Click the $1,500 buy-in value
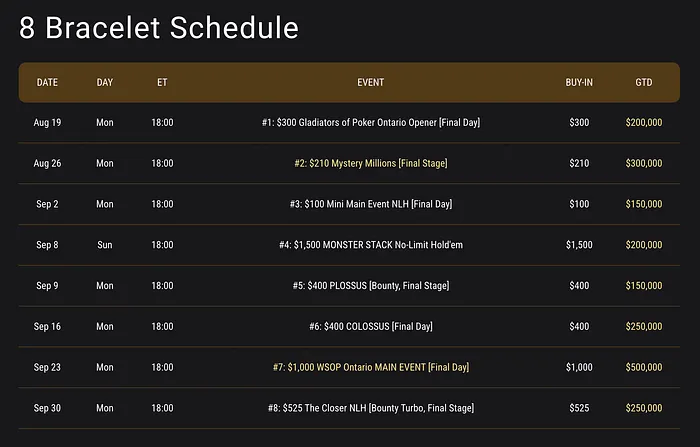This screenshot has width=700, height=447. (579, 245)
